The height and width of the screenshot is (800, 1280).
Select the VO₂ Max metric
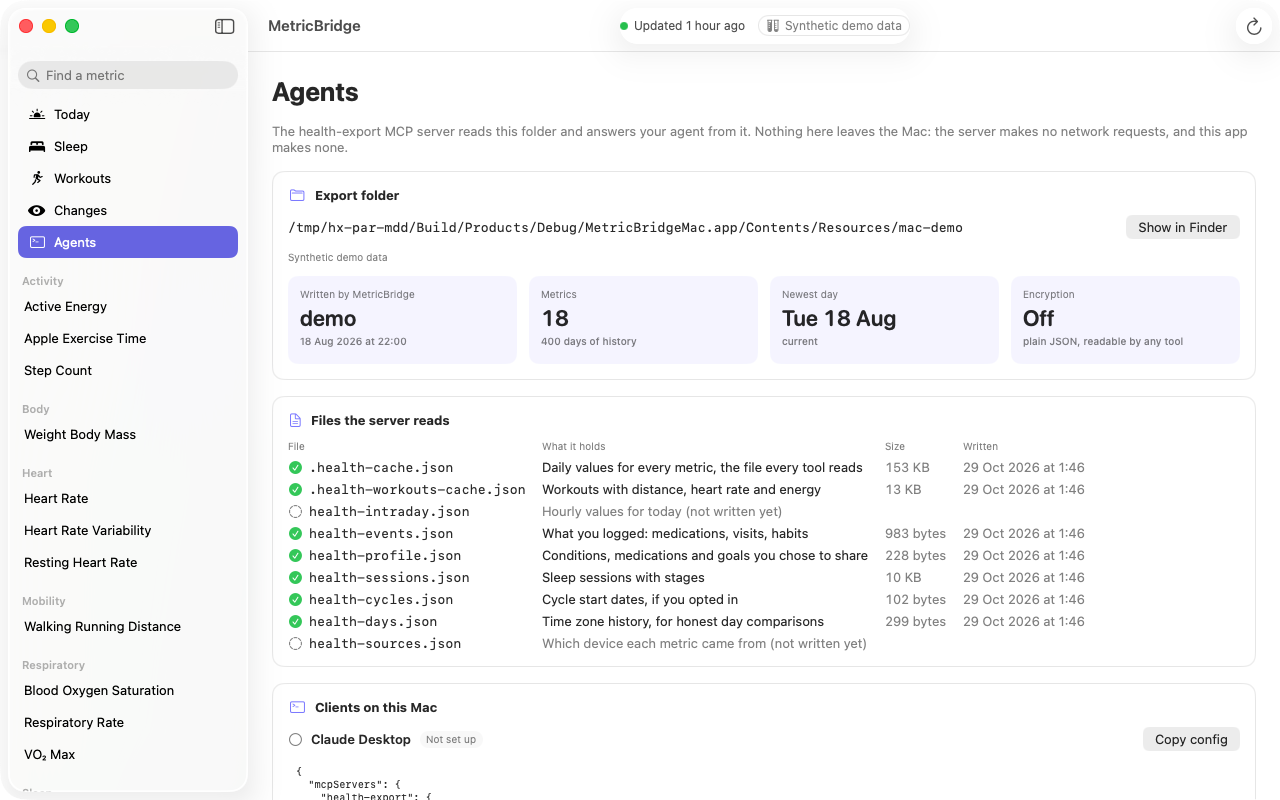coord(128,754)
